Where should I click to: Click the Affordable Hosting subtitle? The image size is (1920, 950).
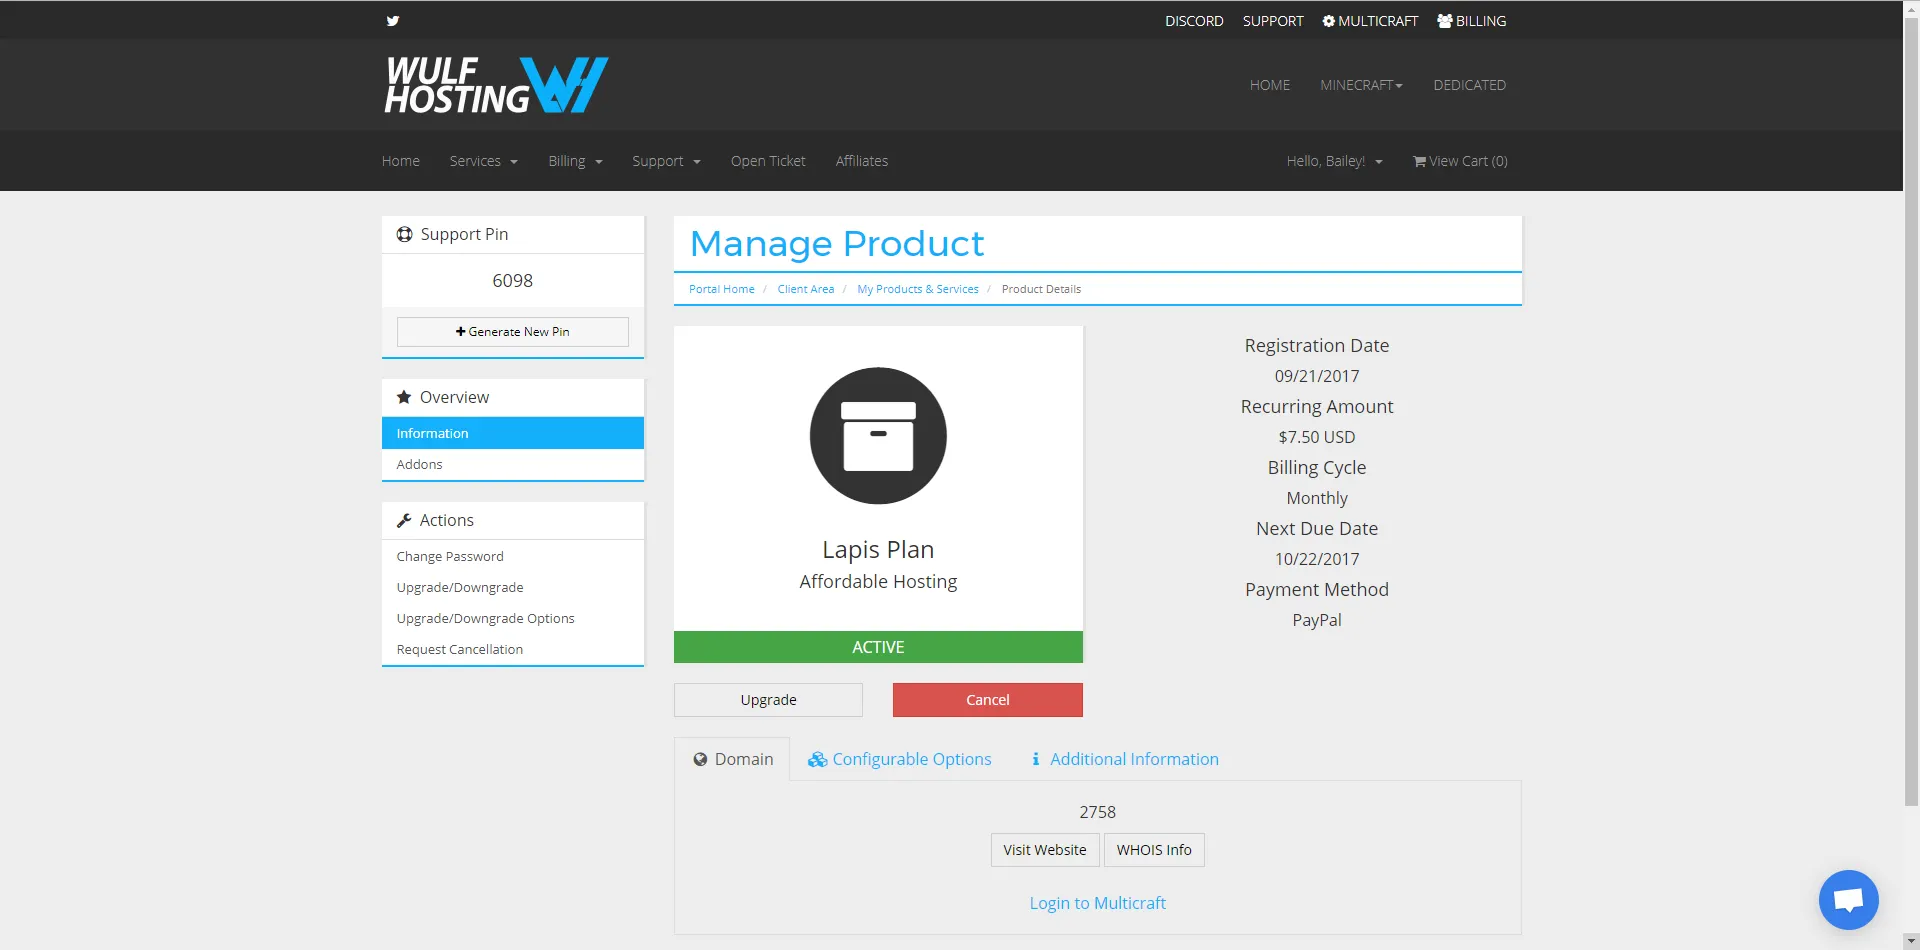(878, 582)
